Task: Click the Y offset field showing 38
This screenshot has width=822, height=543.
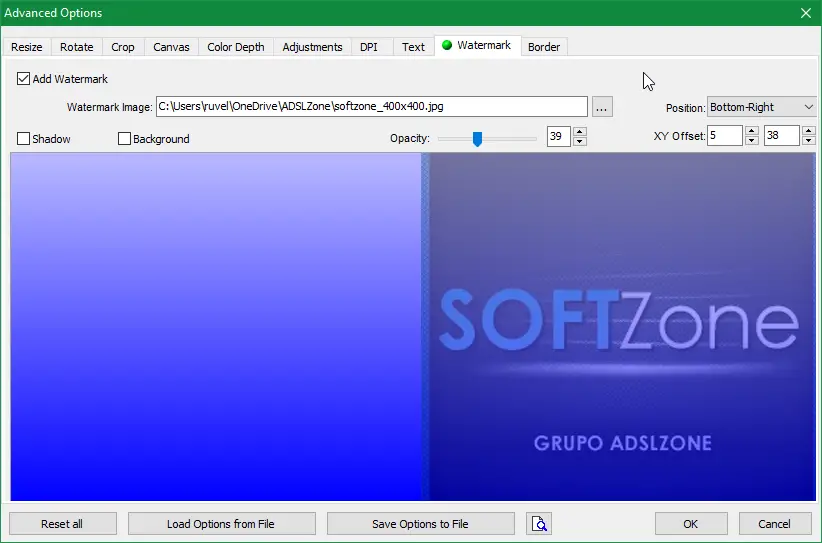Action: click(782, 136)
